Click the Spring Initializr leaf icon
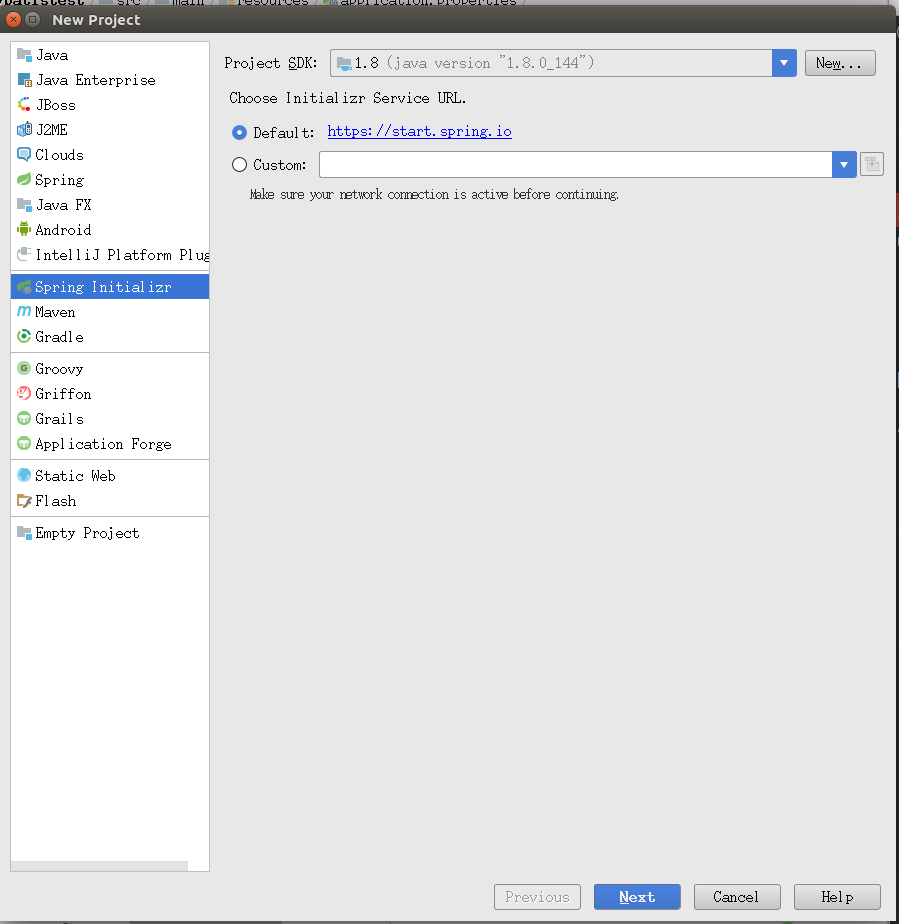This screenshot has height=924, width=899. click(24, 286)
